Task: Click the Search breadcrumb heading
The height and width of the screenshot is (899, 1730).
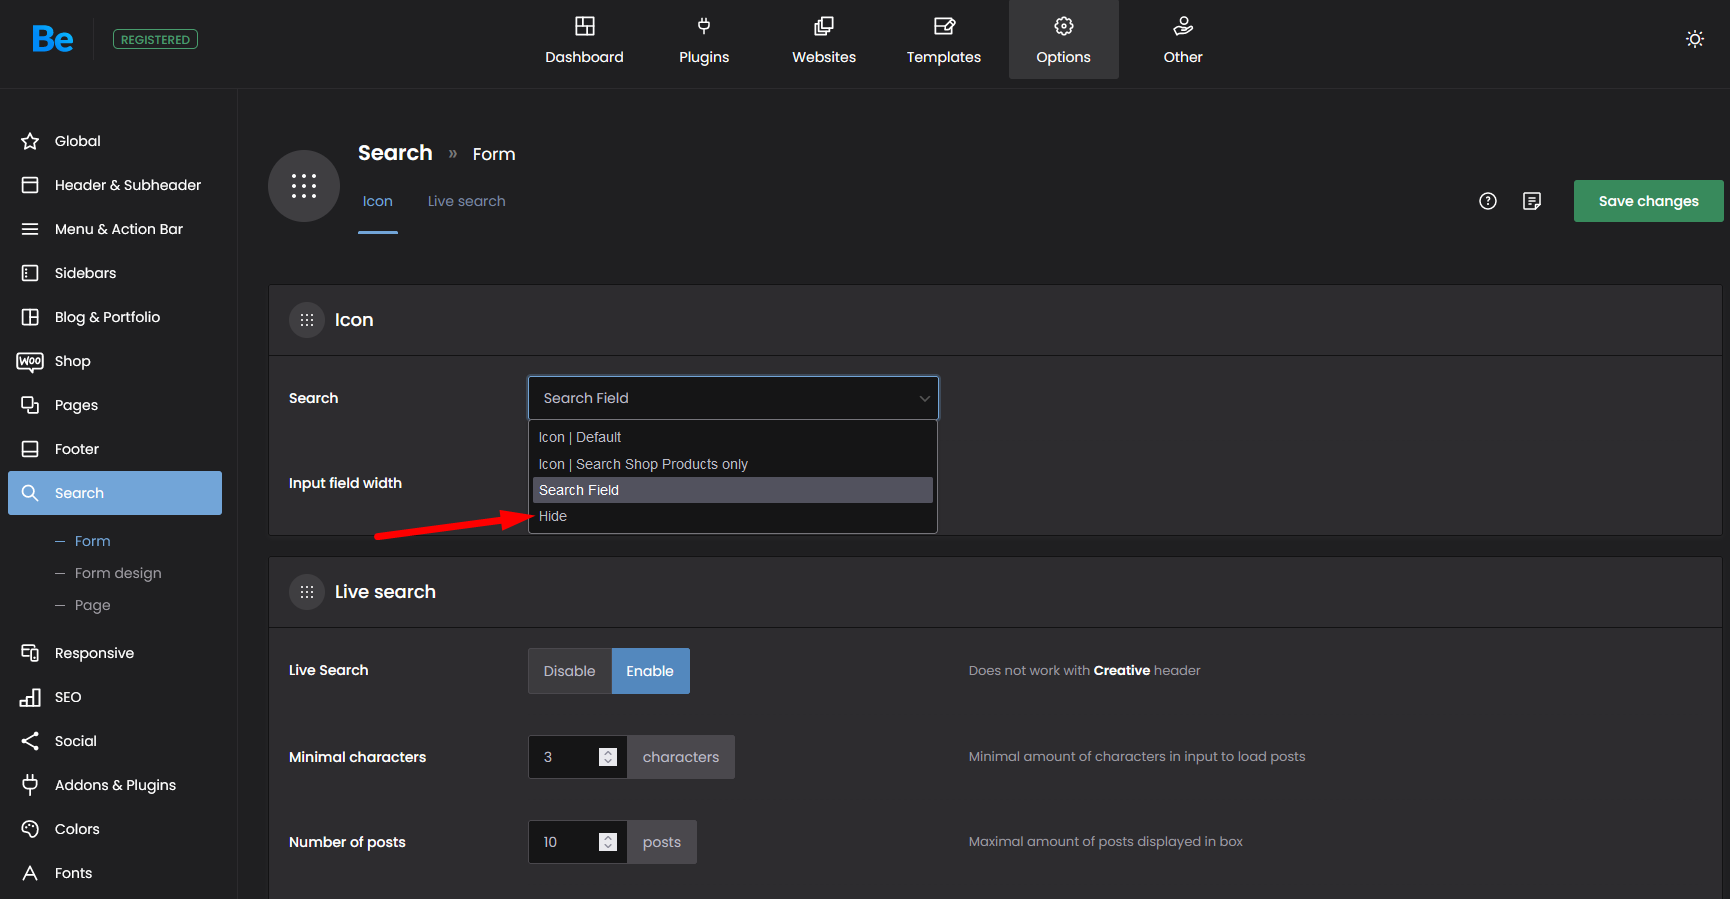Action: (x=395, y=153)
